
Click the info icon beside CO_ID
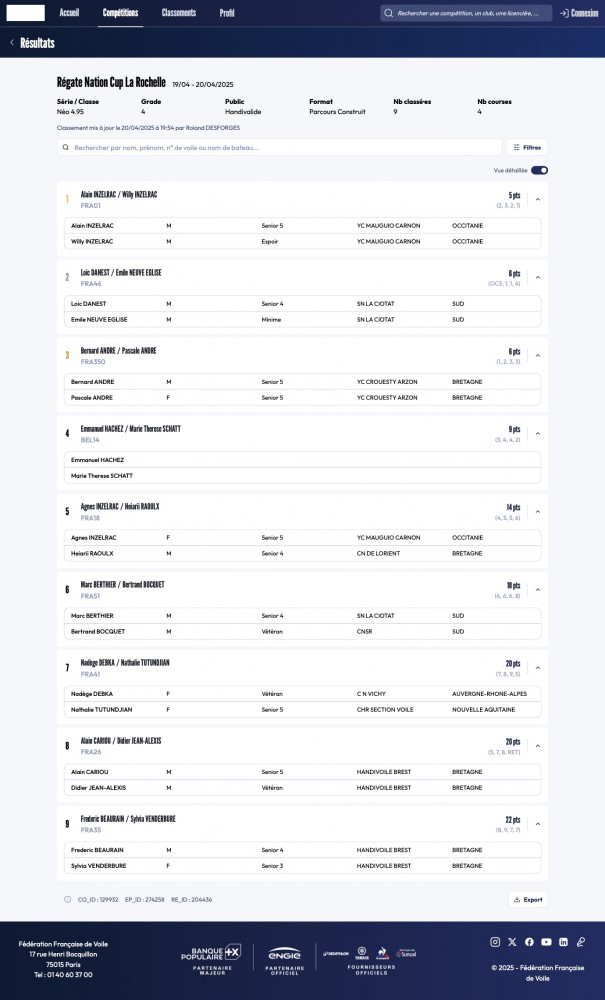tap(68, 899)
